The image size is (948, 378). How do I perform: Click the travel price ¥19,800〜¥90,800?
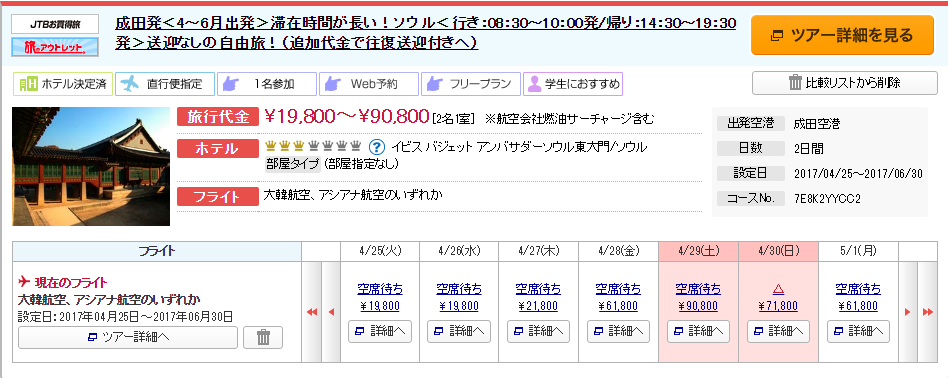pyautogui.click(x=347, y=117)
